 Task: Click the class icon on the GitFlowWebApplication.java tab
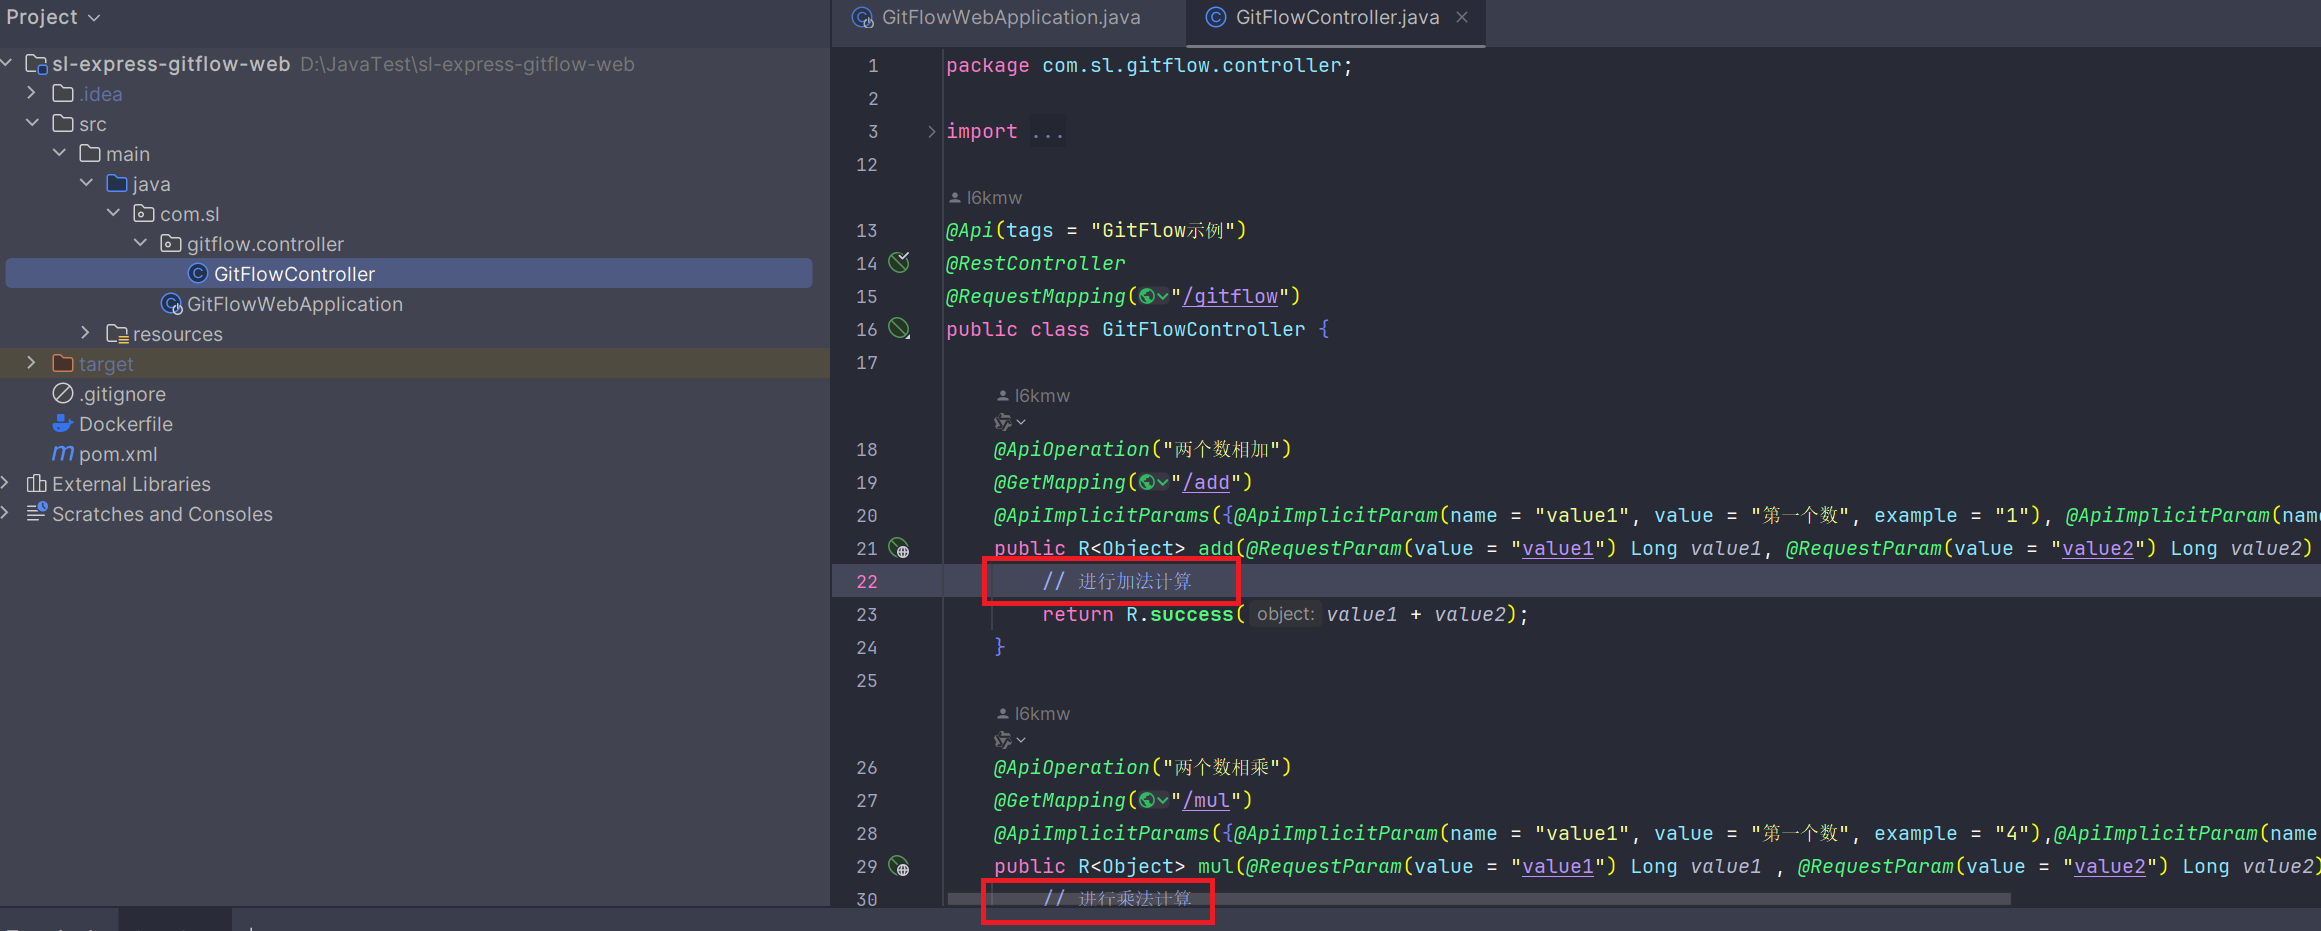[x=862, y=17]
